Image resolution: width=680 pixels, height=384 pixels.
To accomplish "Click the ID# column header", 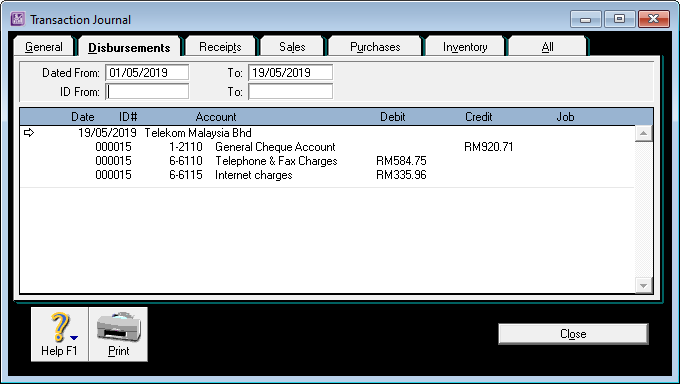I will (128, 117).
